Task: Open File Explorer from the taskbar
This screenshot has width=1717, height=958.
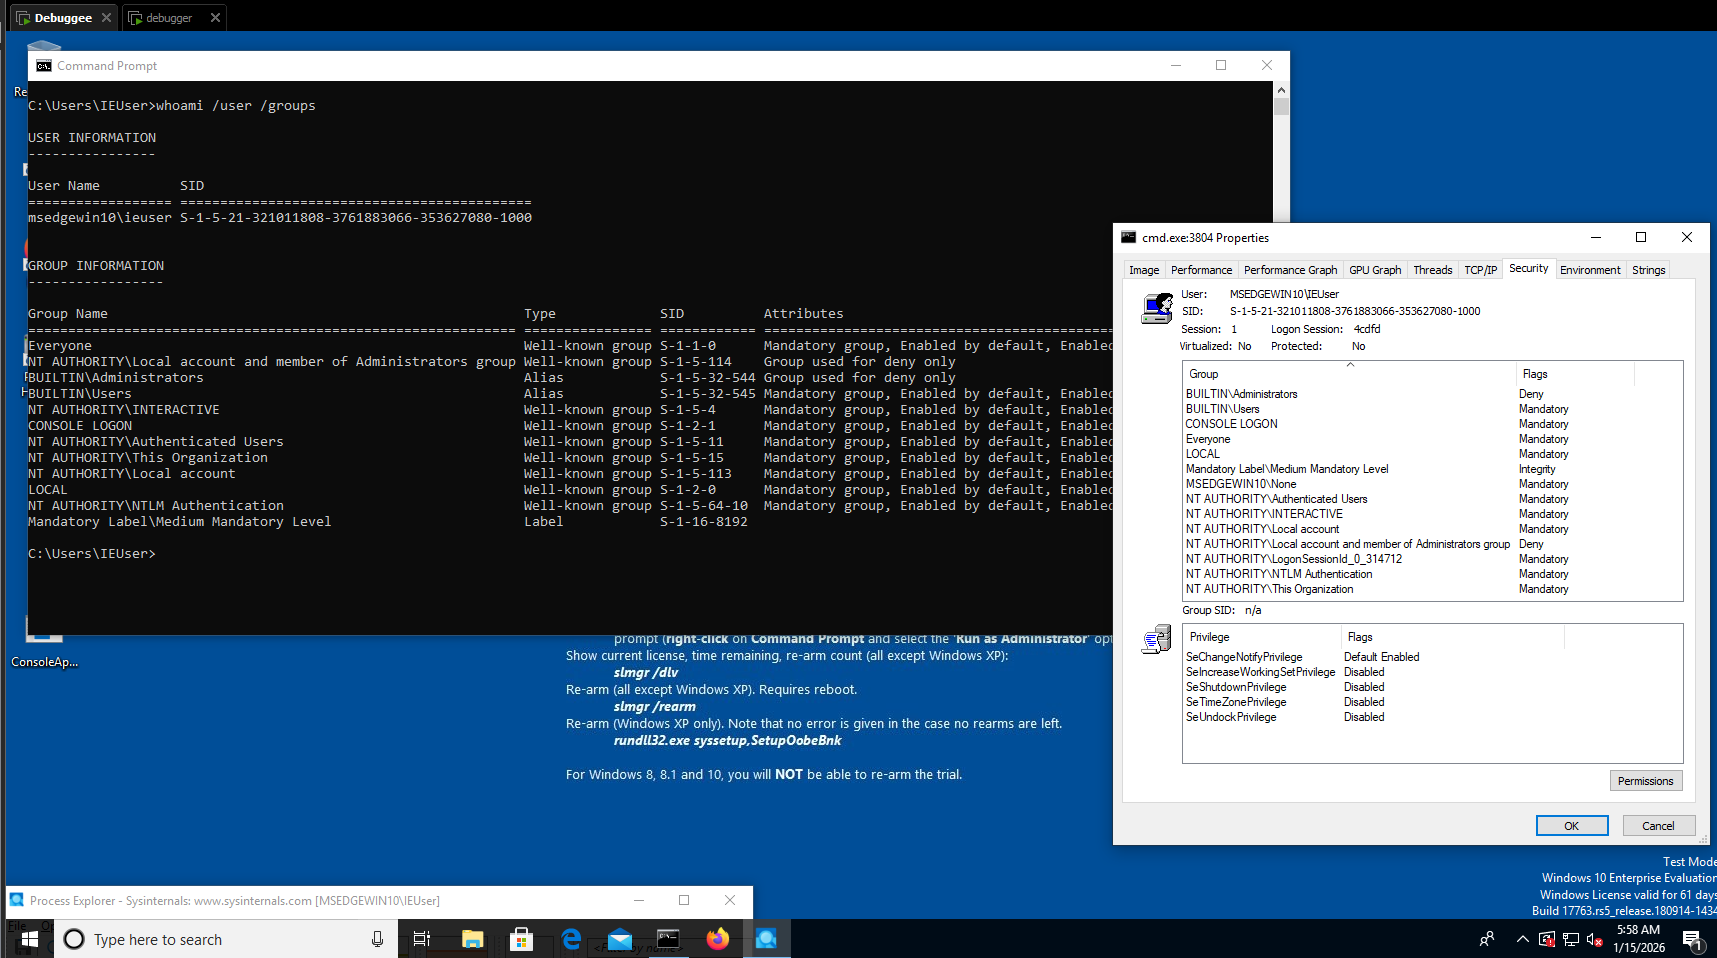Action: pos(472,939)
